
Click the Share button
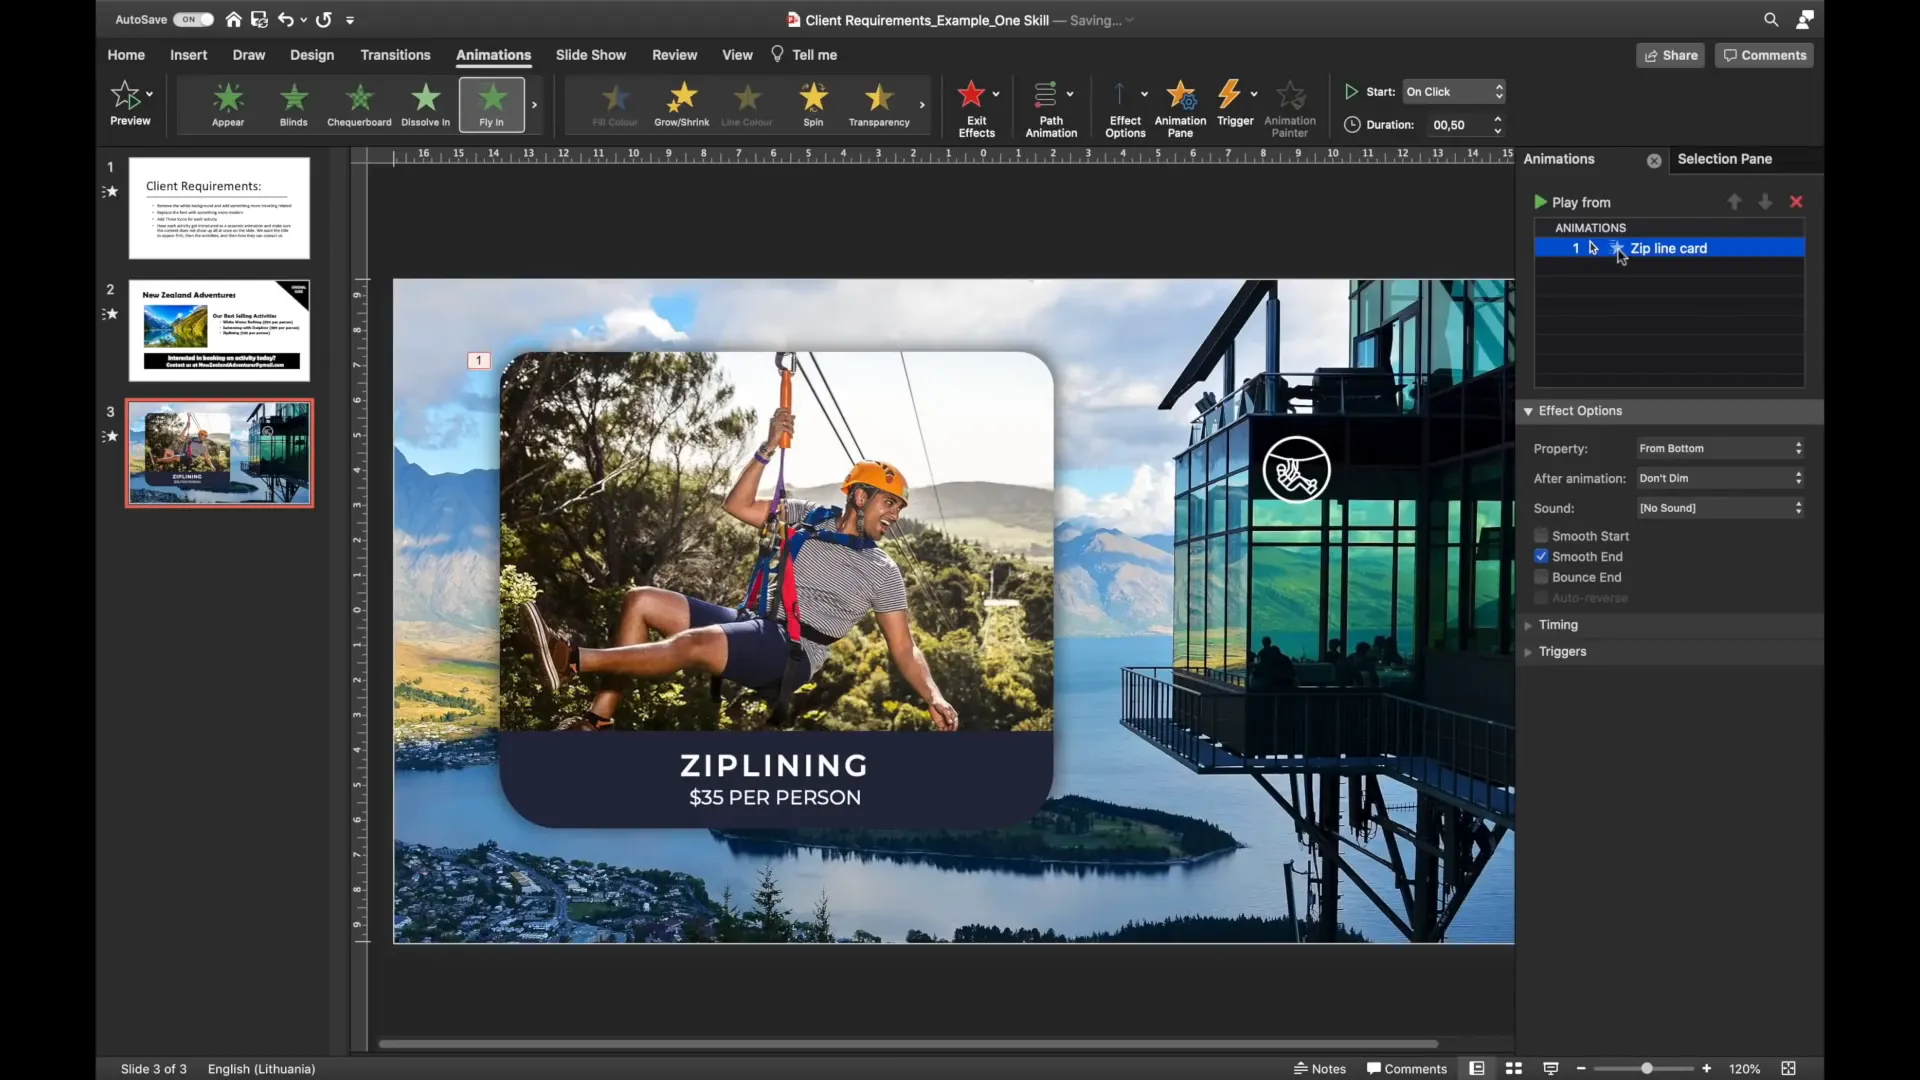pos(1669,55)
